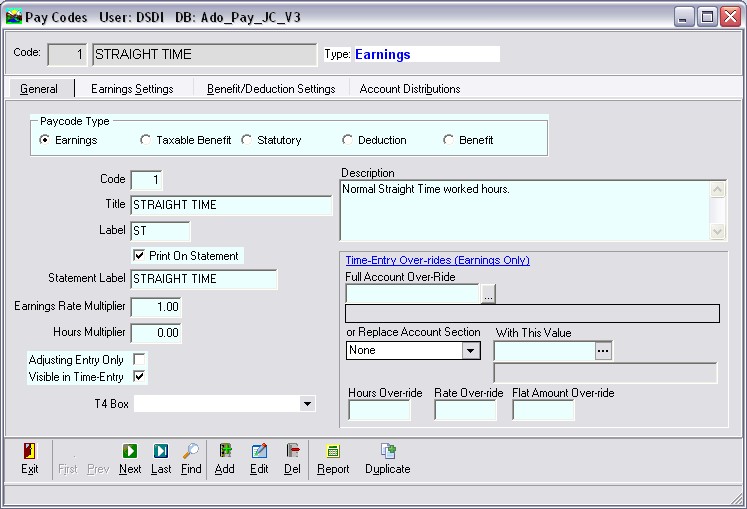Maximize the Pay Codes window
The image size is (747, 509).
pos(707,17)
